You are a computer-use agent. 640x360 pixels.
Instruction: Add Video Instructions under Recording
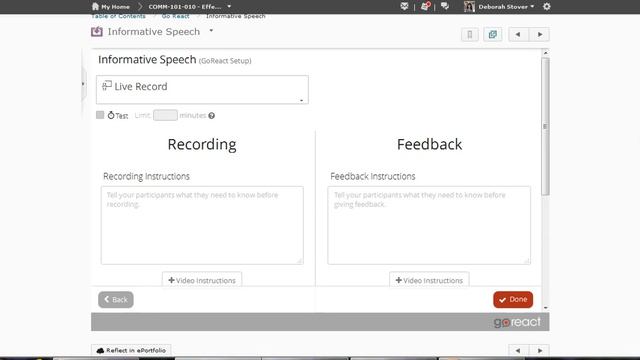click(x=202, y=280)
